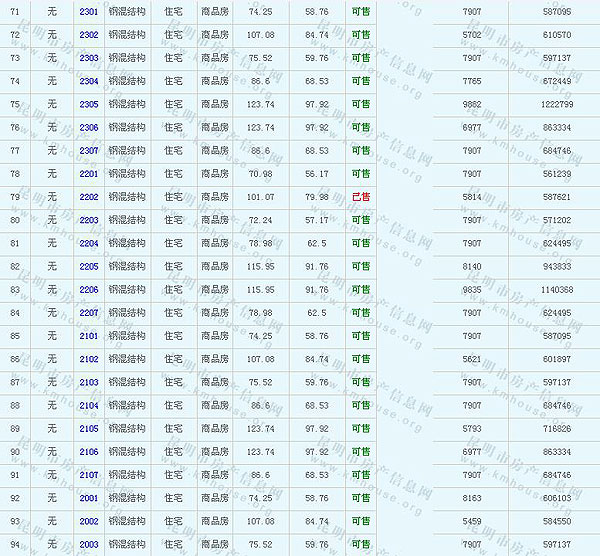Image resolution: width=600 pixels, height=556 pixels.
Task: Open room 2302 details link
Action: [x=88, y=34]
